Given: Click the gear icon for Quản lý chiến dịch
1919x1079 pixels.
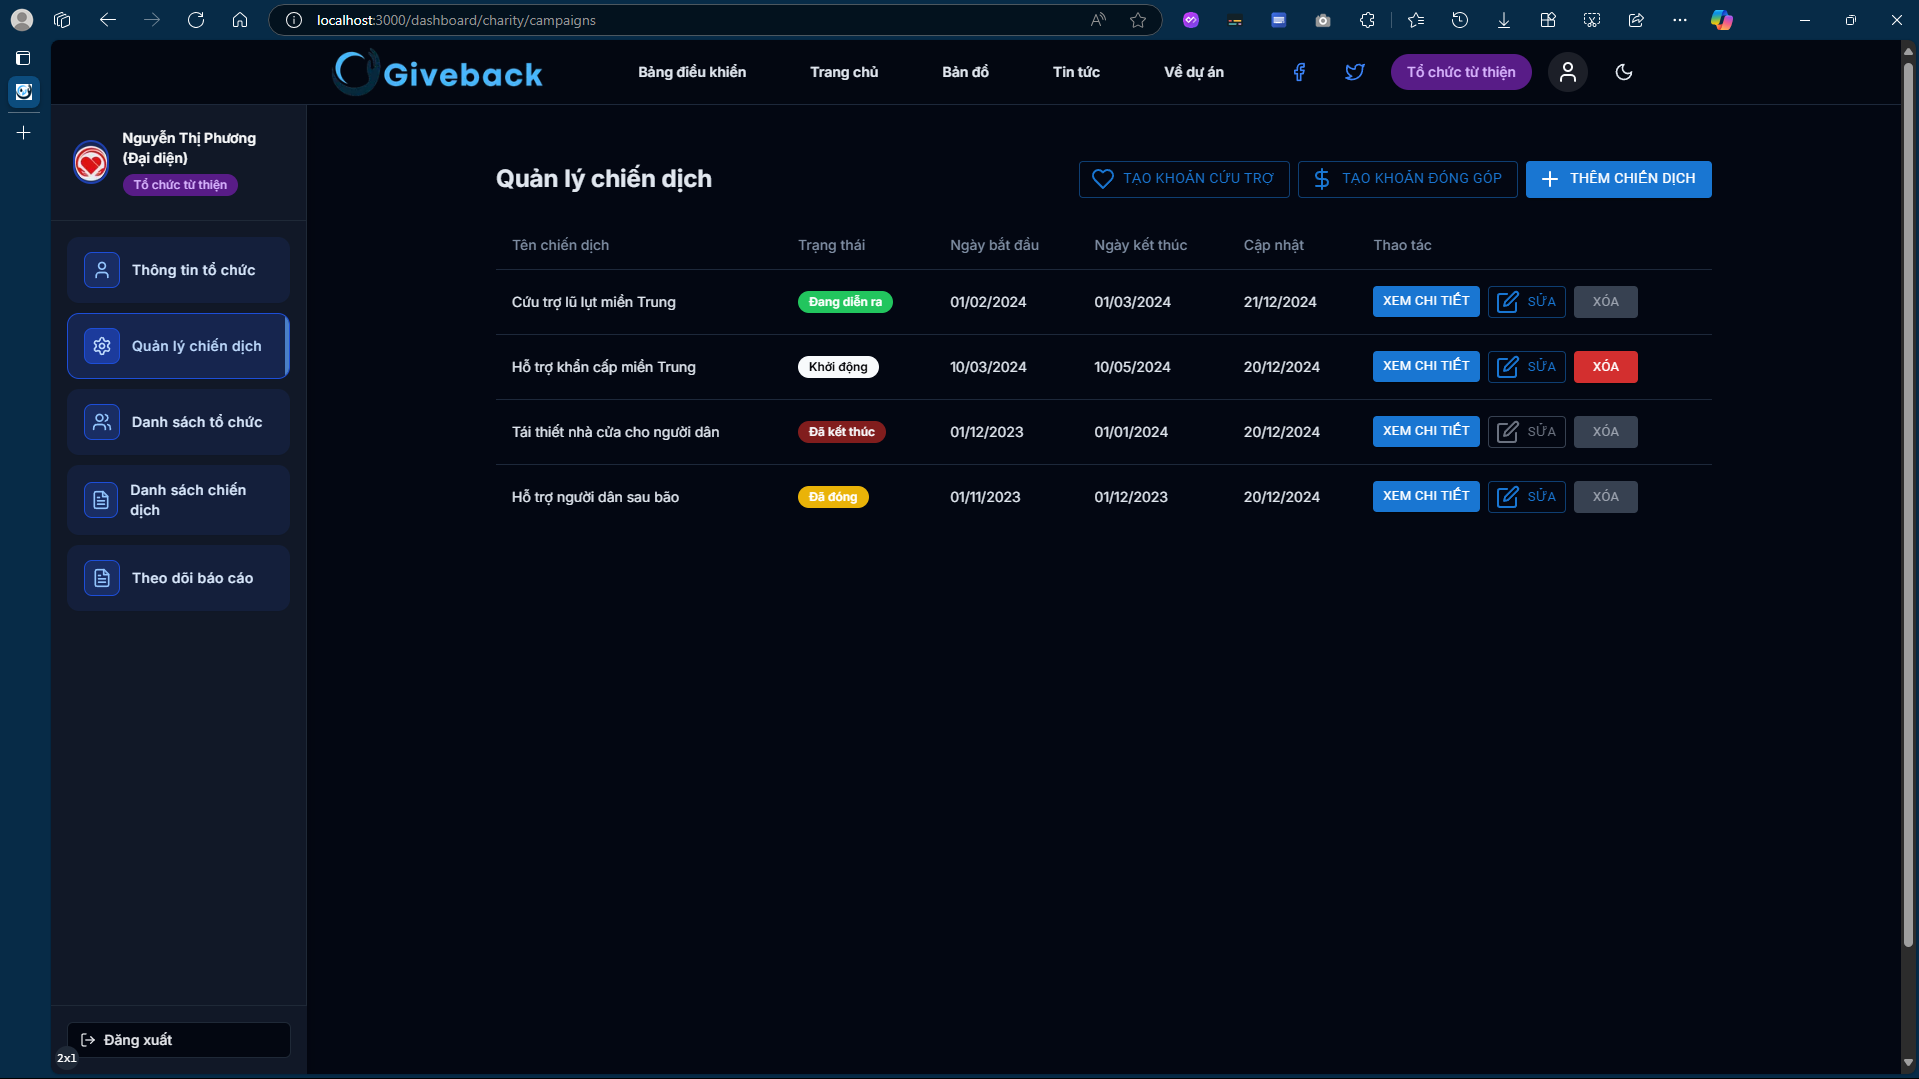Looking at the screenshot, I should (x=102, y=346).
